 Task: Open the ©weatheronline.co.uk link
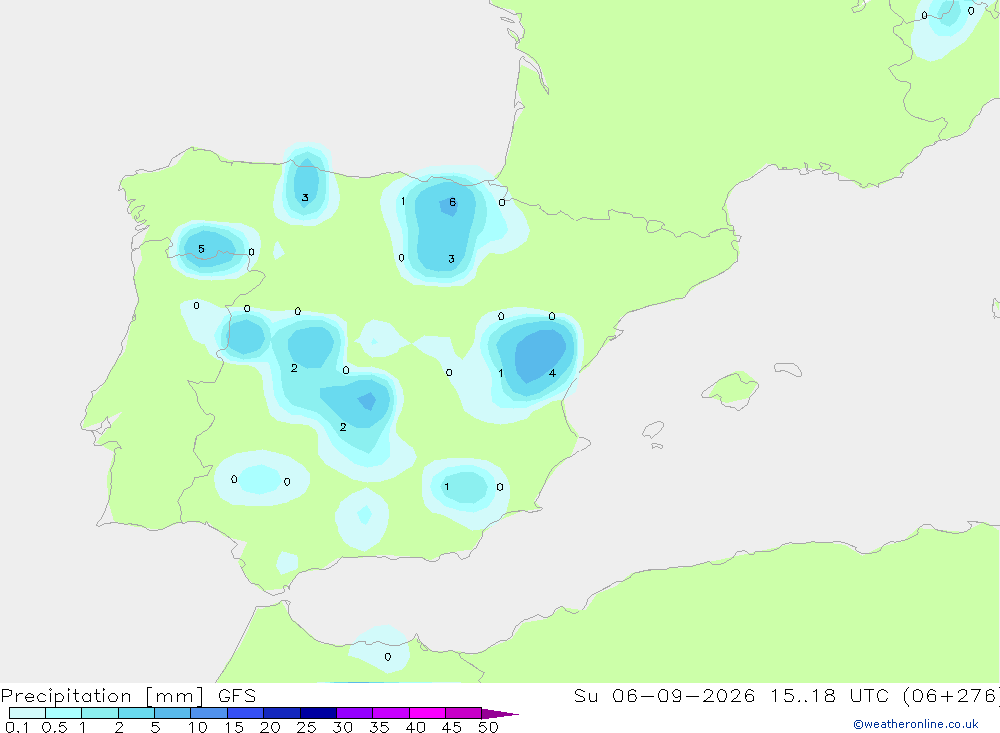[x=915, y=724]
